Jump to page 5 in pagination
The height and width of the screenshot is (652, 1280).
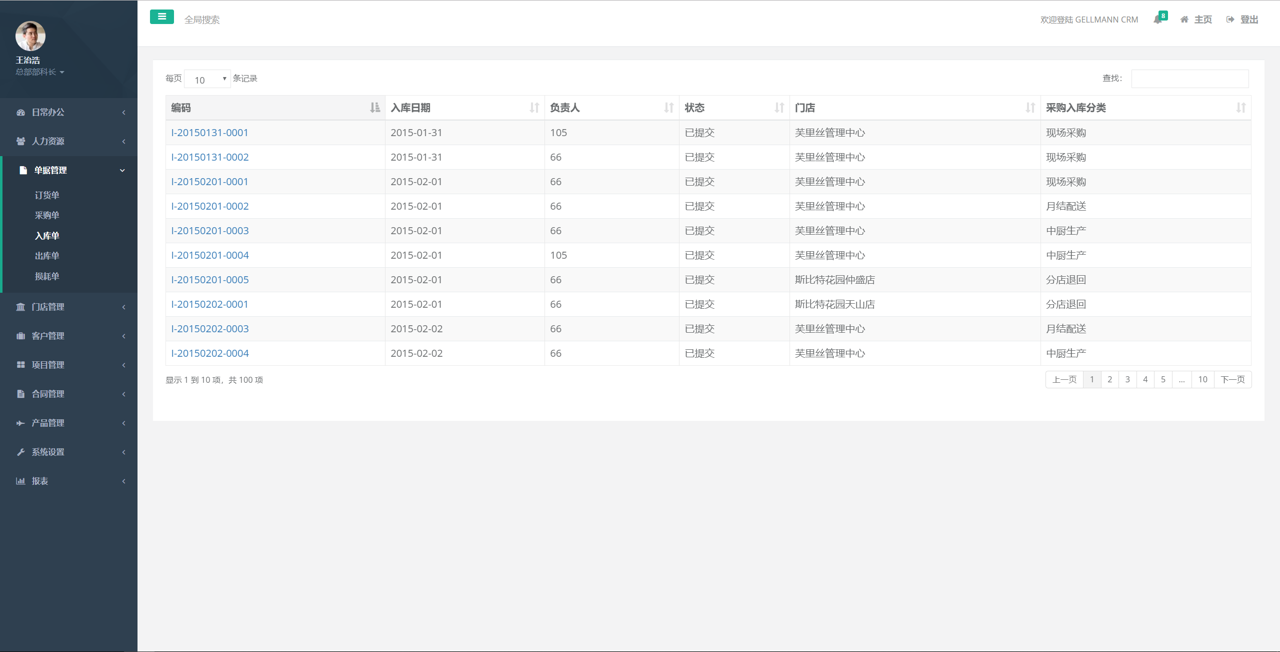pyautogui.click(x=1163, y=380)
